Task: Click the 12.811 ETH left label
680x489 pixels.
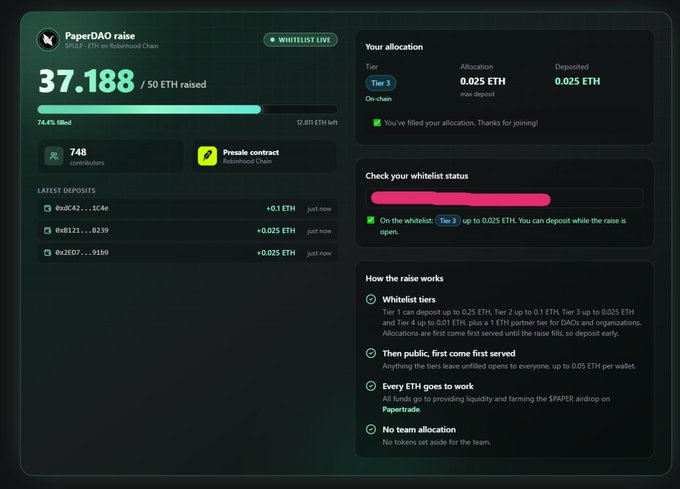Action: (317, 123)
